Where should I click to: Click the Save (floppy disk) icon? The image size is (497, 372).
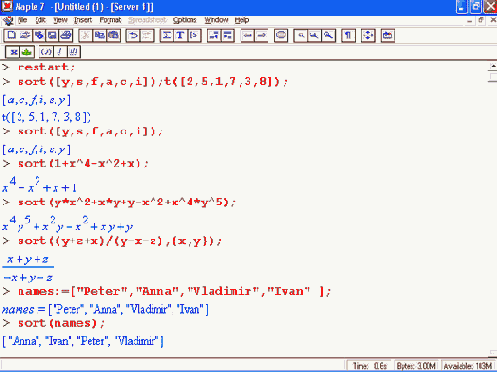(x=52, y=35)
